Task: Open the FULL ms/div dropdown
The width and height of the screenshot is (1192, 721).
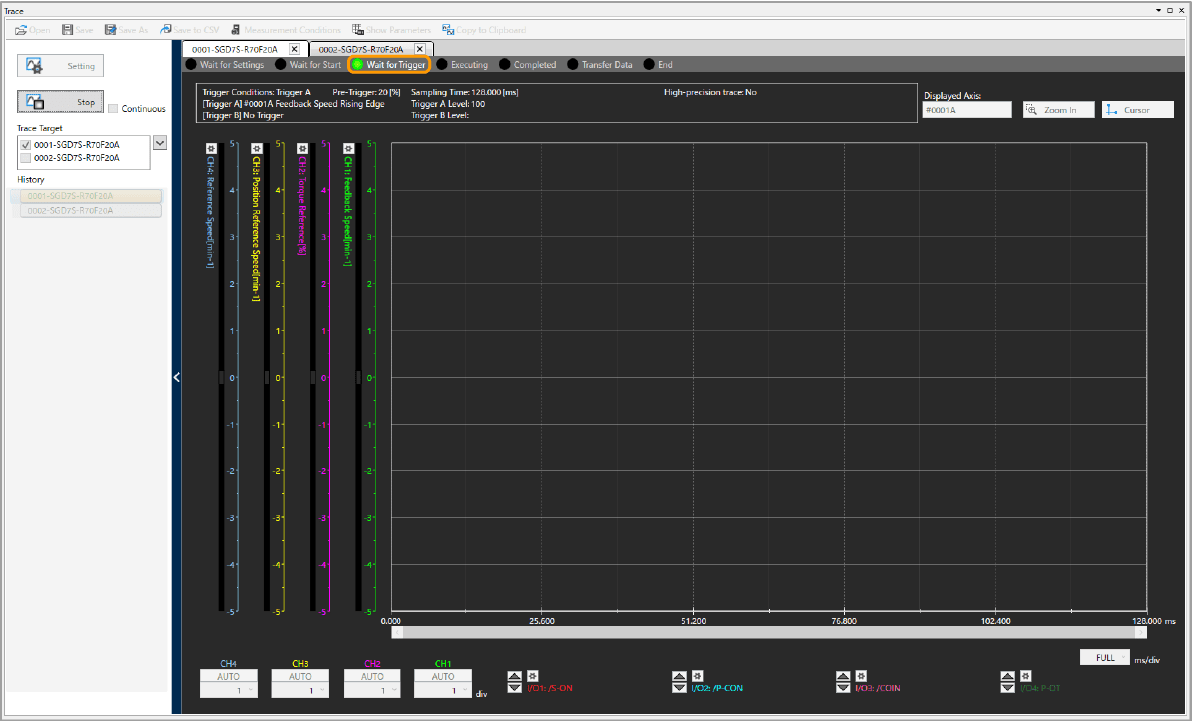Action: pos(1105,658)
